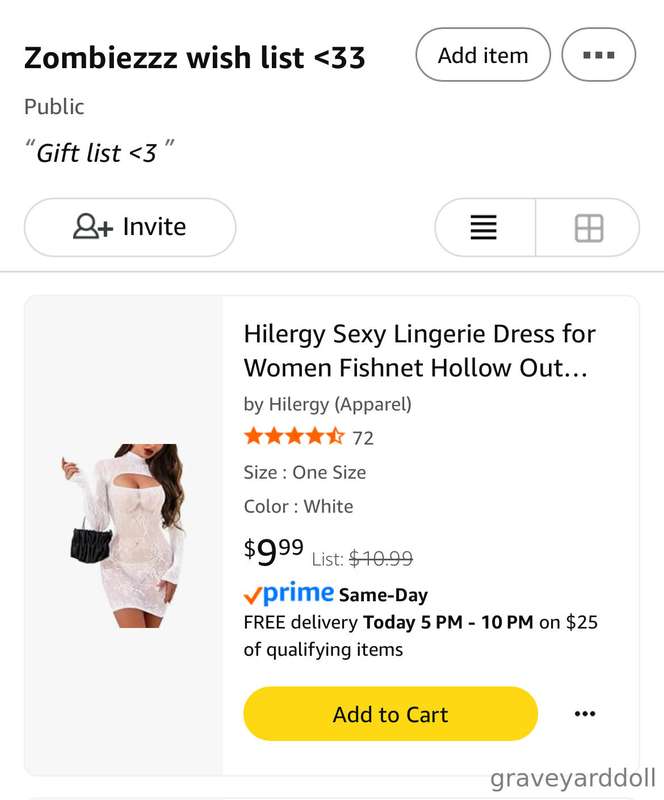Image resolution: width=664 pixels, height=800 pixels.
Task: Open the 72 reviews count
Action: point(363,438)
